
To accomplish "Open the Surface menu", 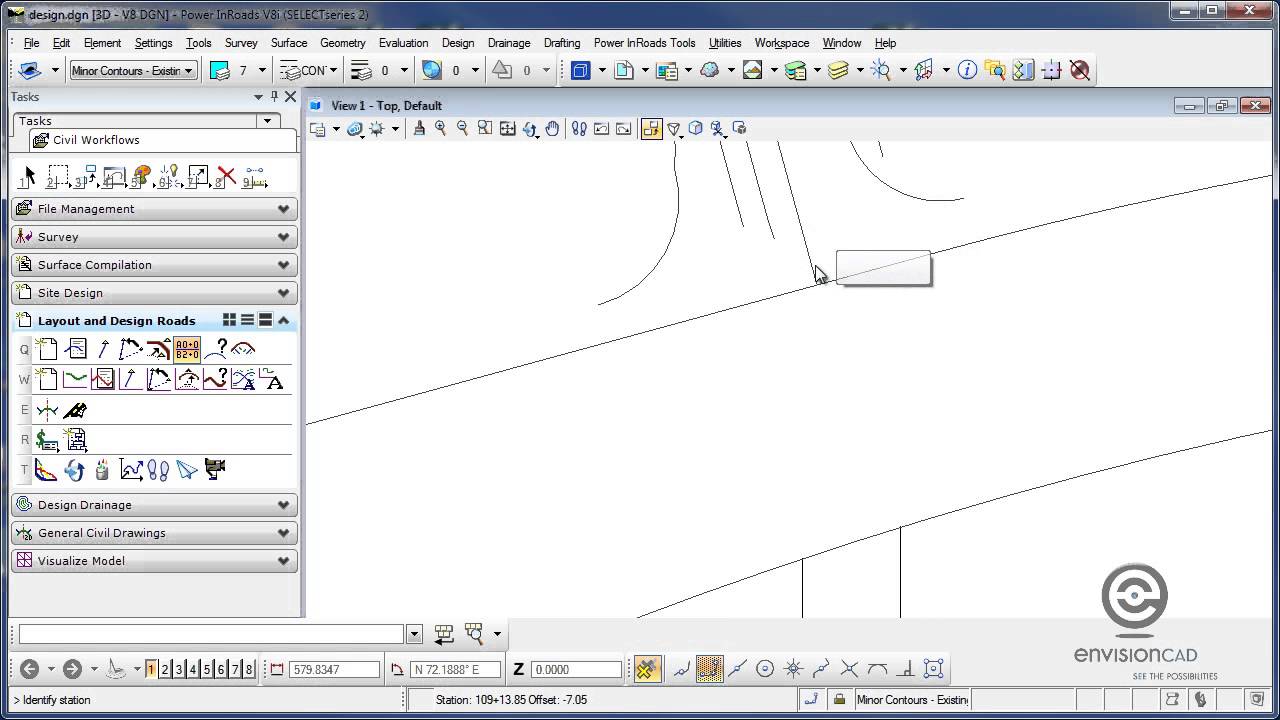I will [289, 43].
